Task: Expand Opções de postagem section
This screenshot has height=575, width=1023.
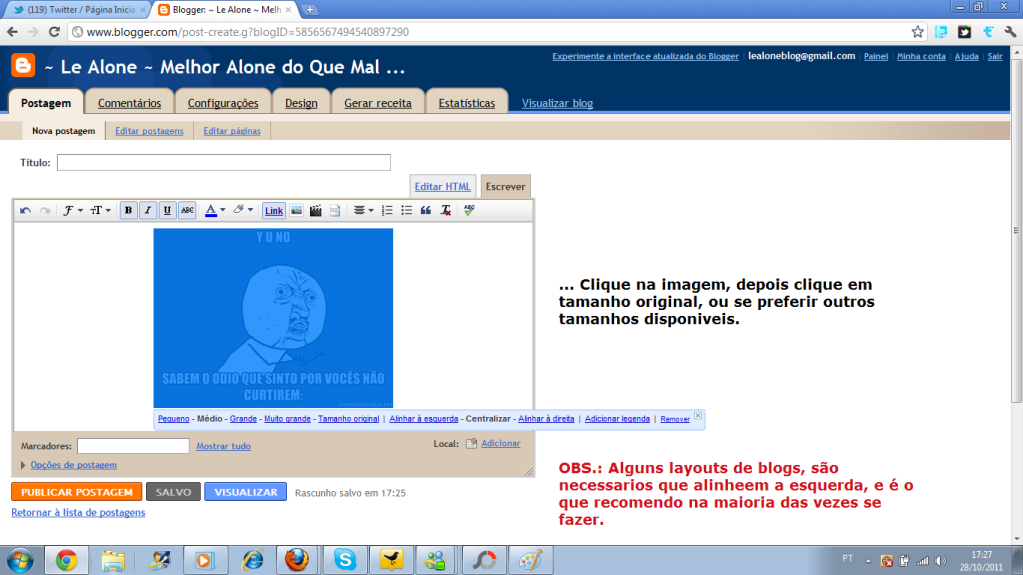Action: (73, 465)
